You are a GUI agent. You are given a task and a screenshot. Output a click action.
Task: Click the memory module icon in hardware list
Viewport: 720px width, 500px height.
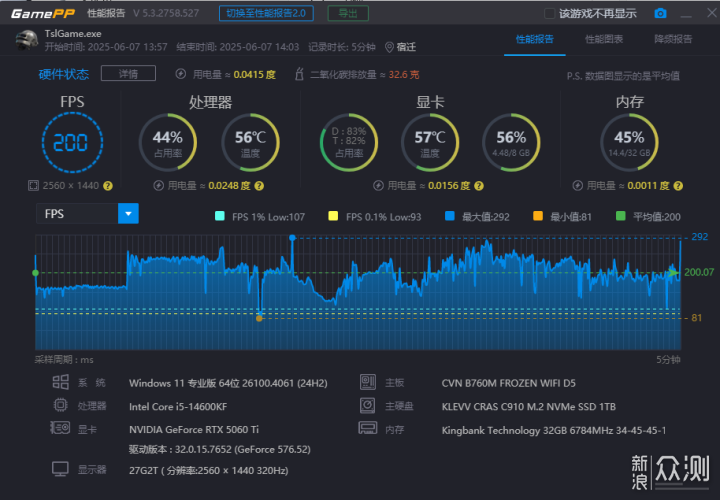point(368,428)
